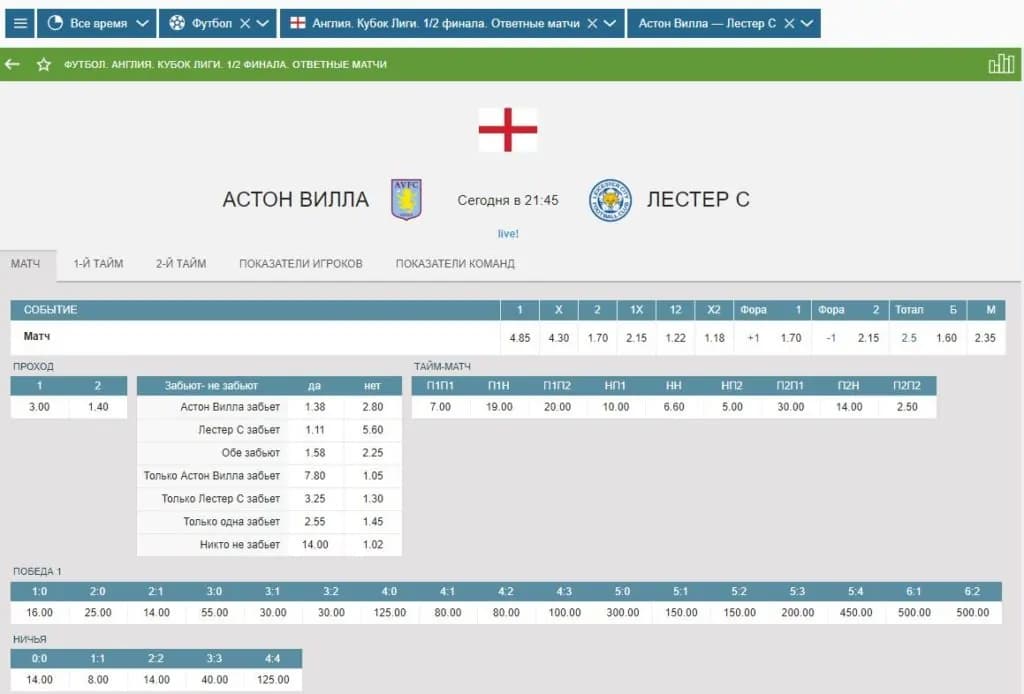Remove the Футбол filter with X

tap(245, 24)
